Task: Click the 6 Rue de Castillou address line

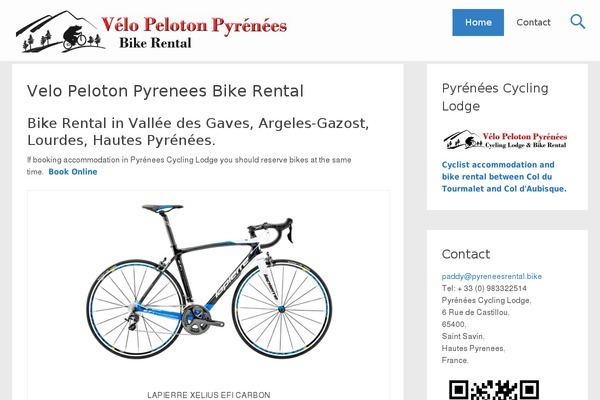Action: (475, 312)
